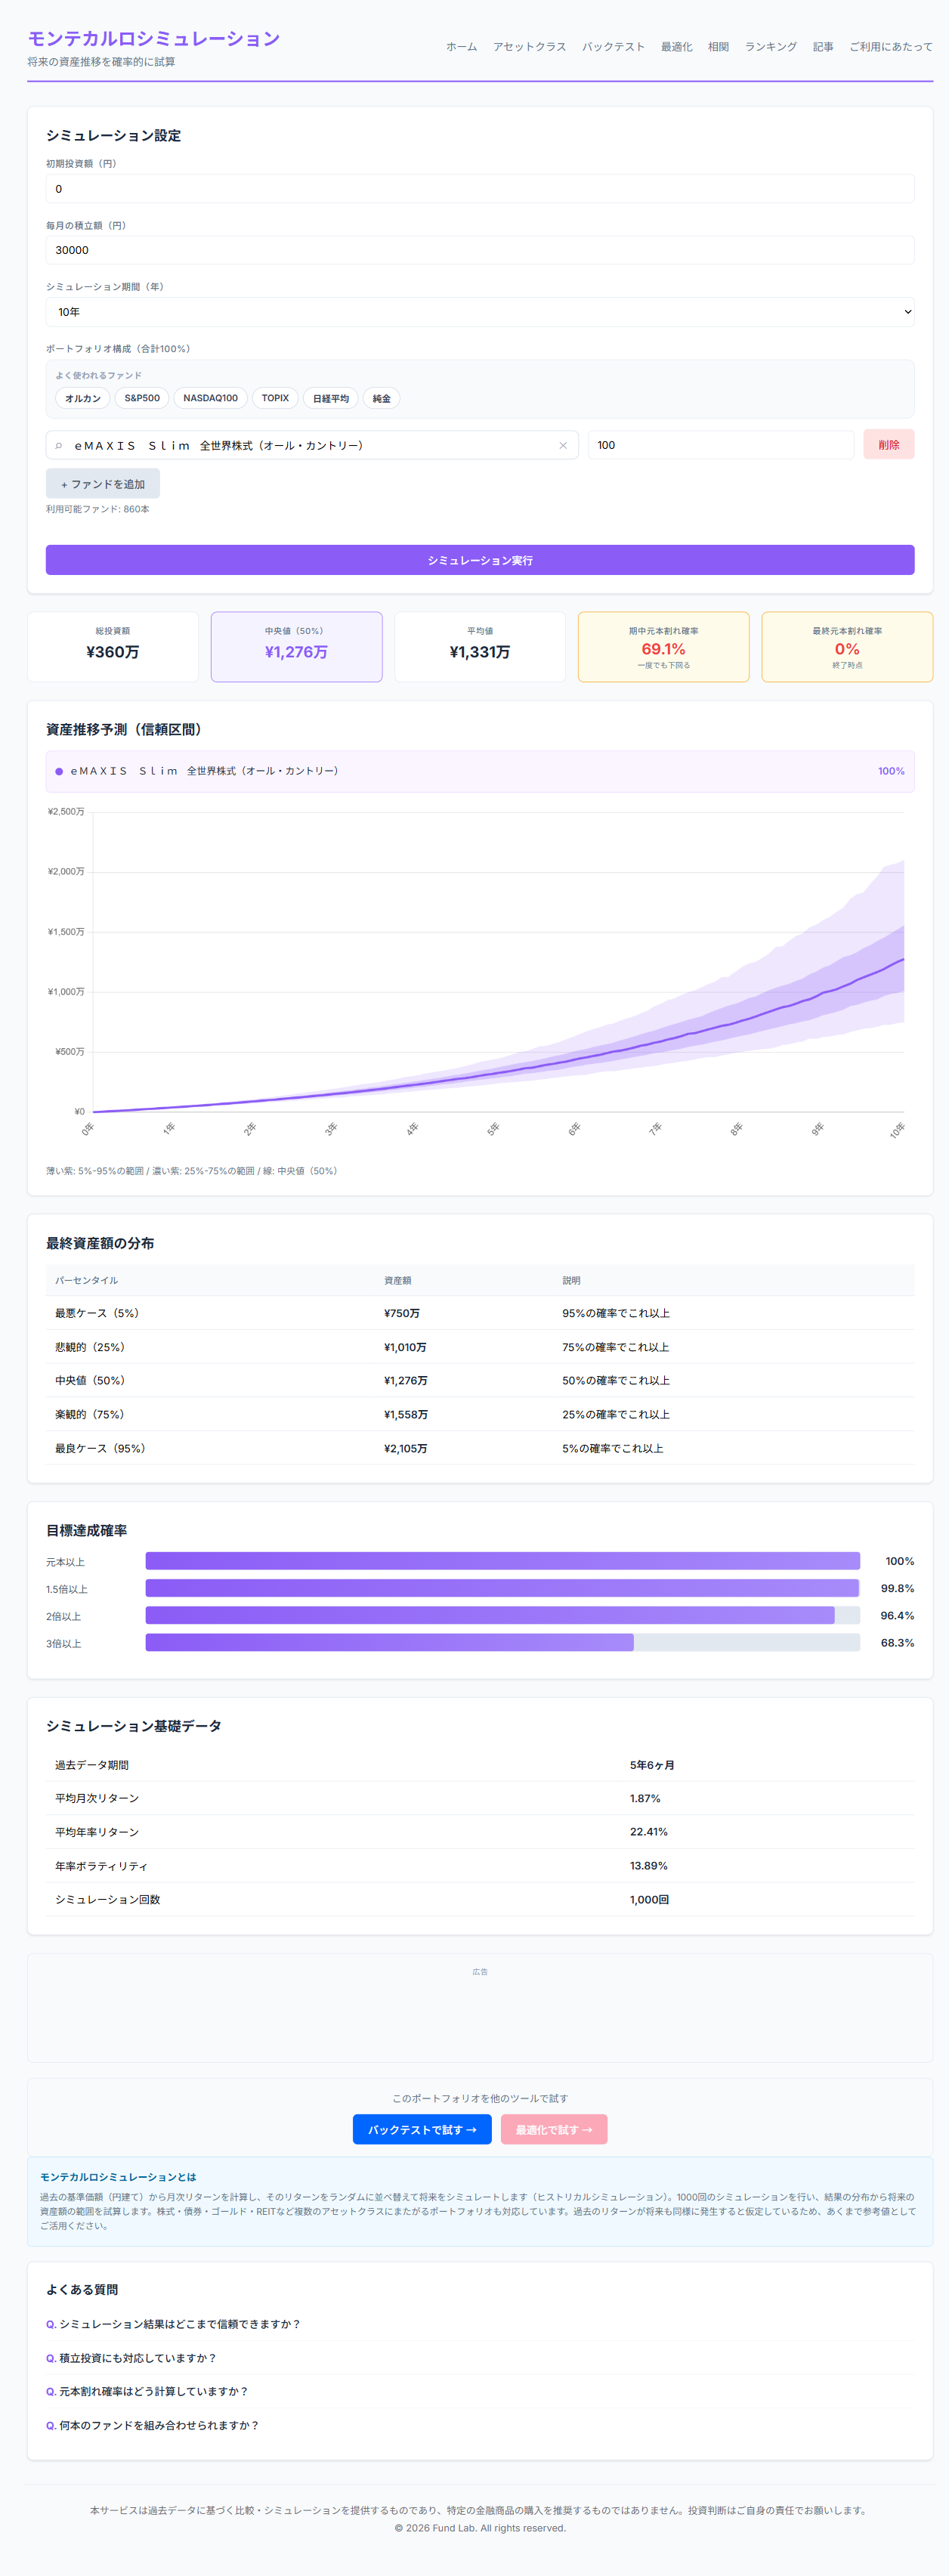Image resolution: width=949 pixels, height=2576 pixels.
Task: Expand FAQ about 積立投資 support
Action: (x=131, y=2358)
